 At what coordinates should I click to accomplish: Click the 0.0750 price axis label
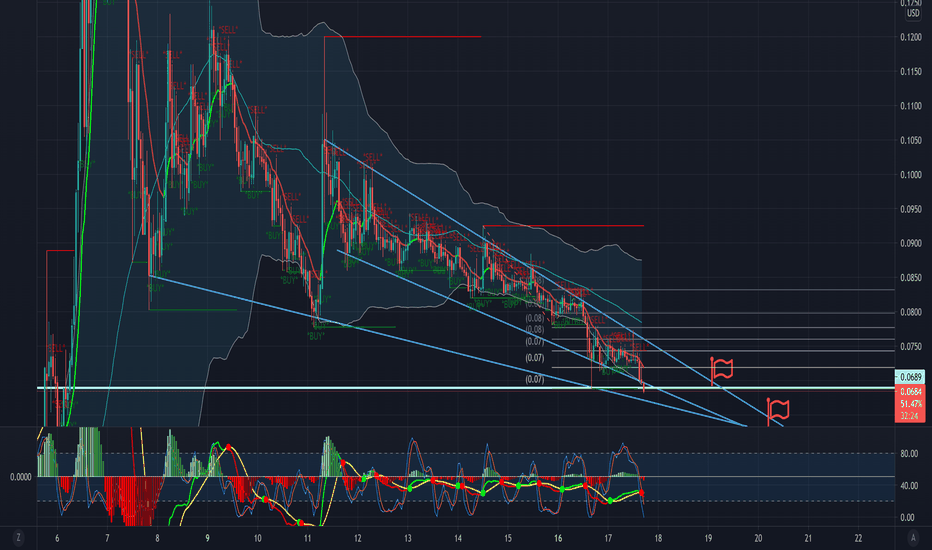pos(911,347)
